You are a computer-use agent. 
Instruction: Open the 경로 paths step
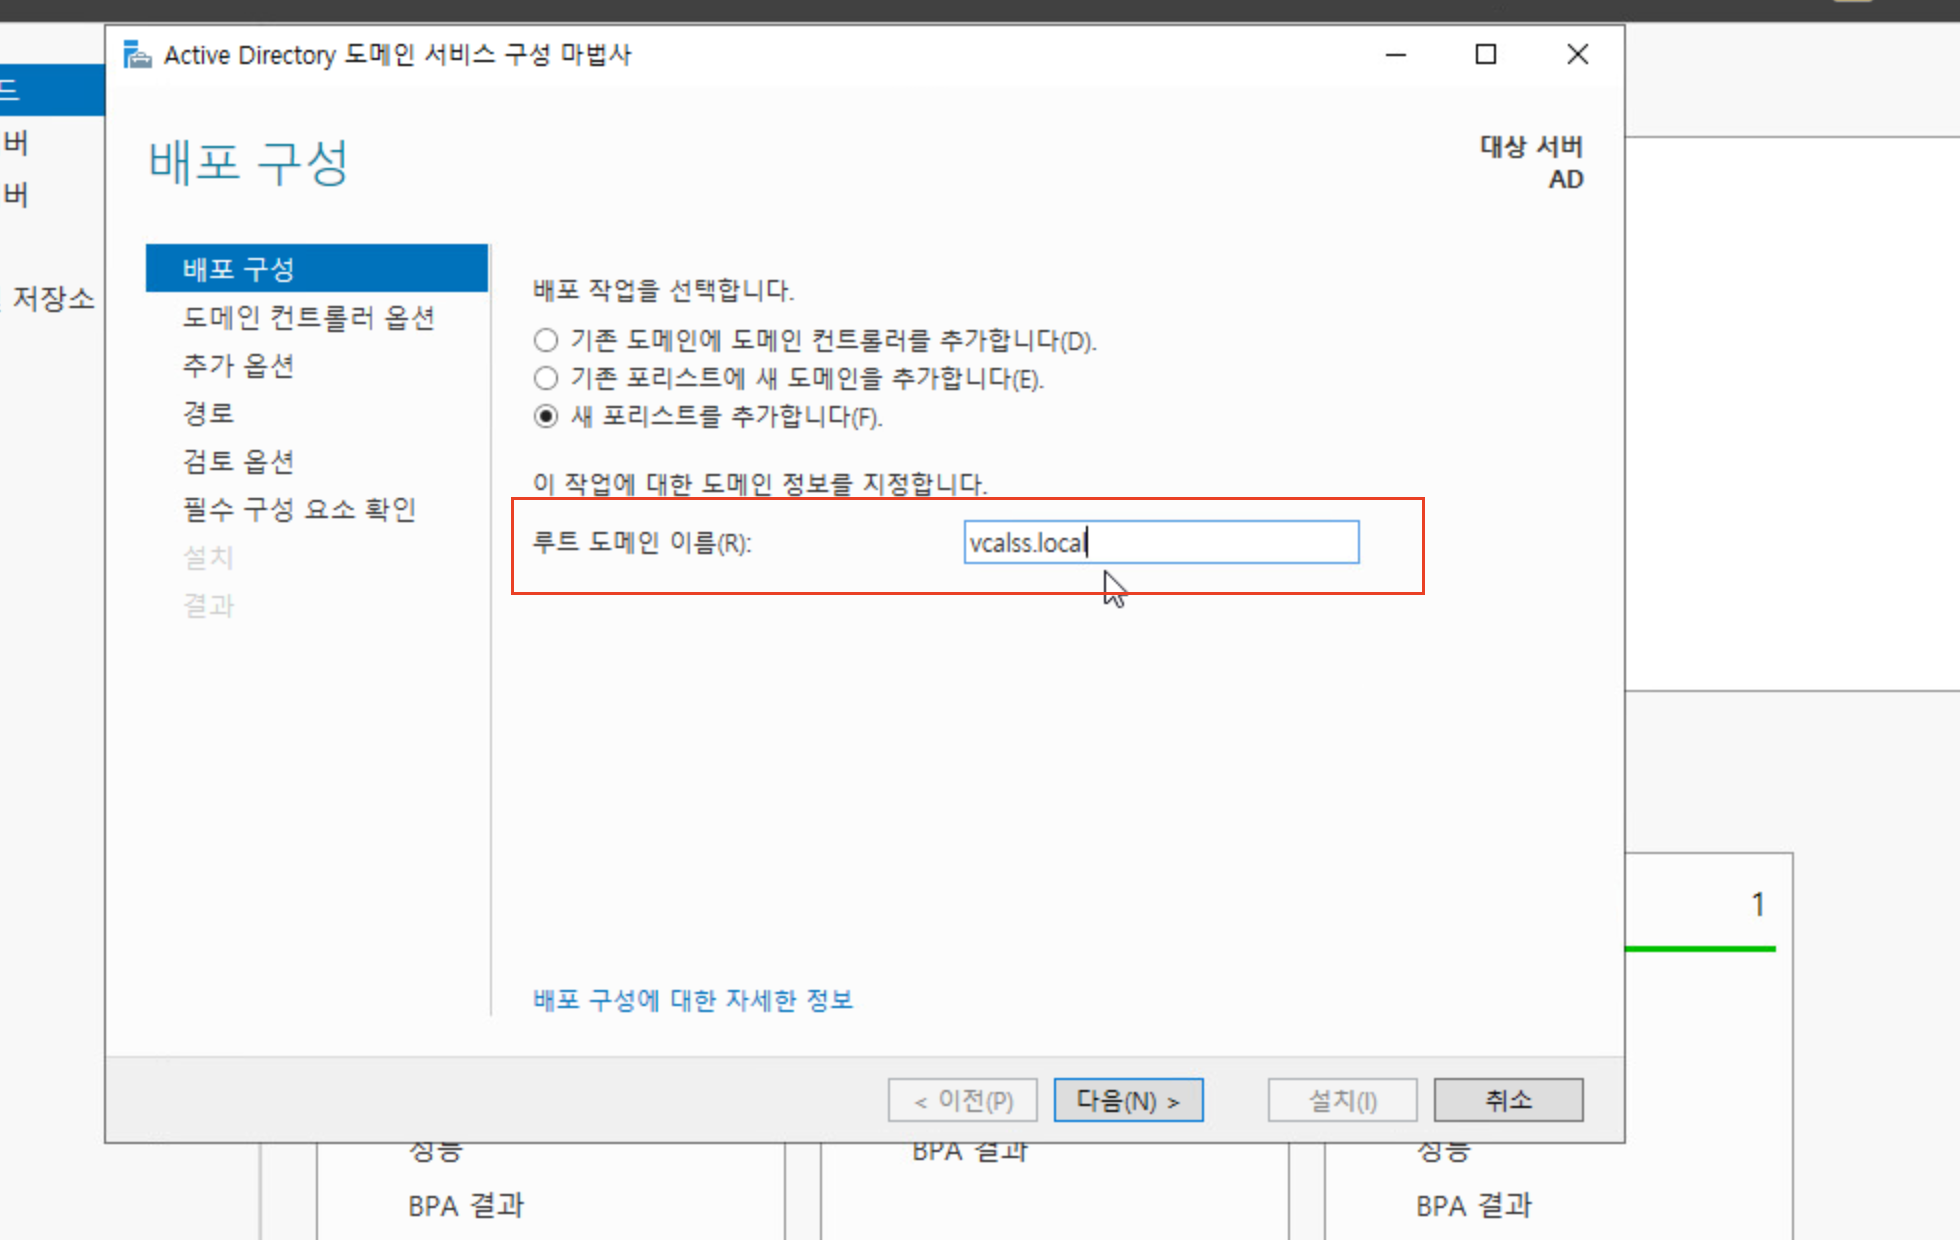[208, 413]
